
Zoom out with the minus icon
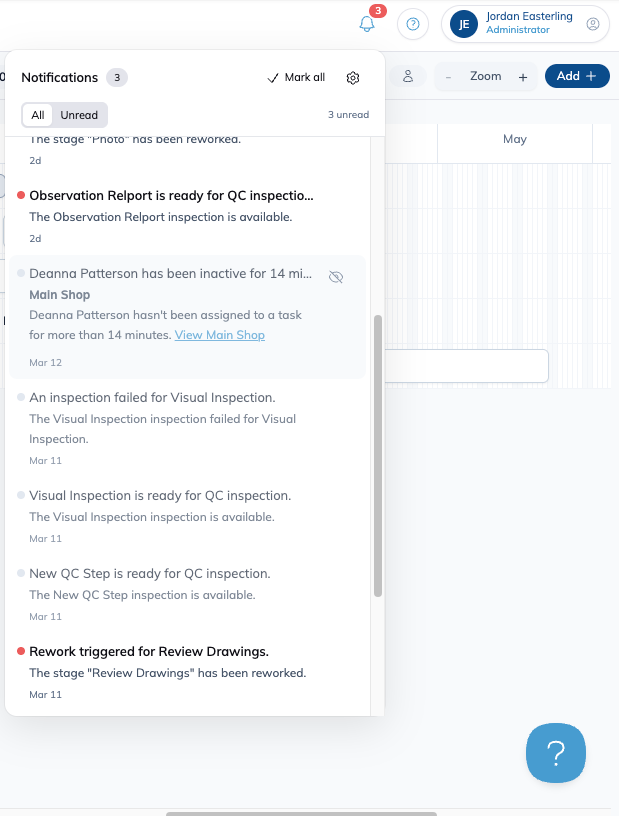tap(448, 77)
